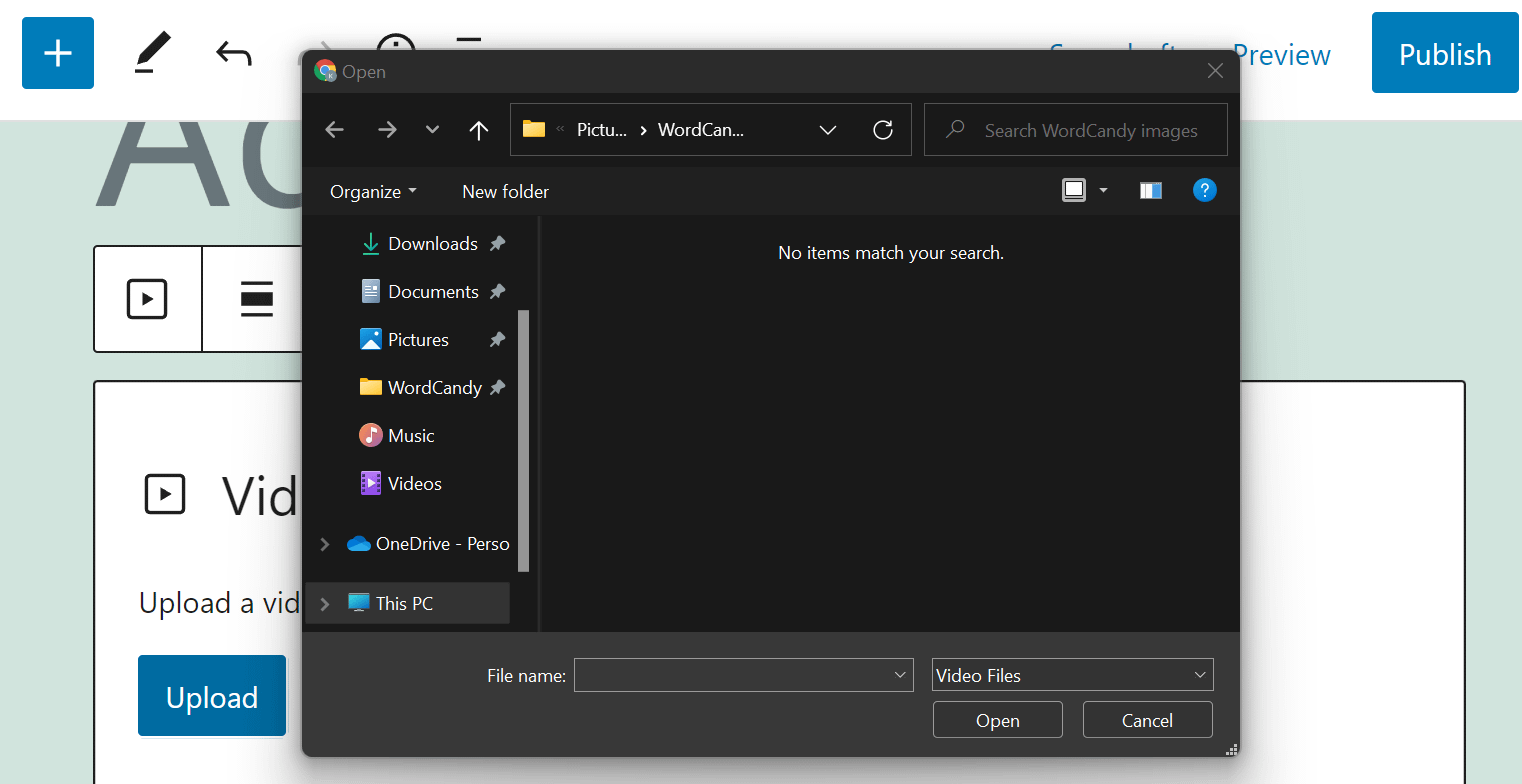1522x784 pixels.
Task: Select the Videos folder in the sidebar
Action: click(x=414, y=483)
